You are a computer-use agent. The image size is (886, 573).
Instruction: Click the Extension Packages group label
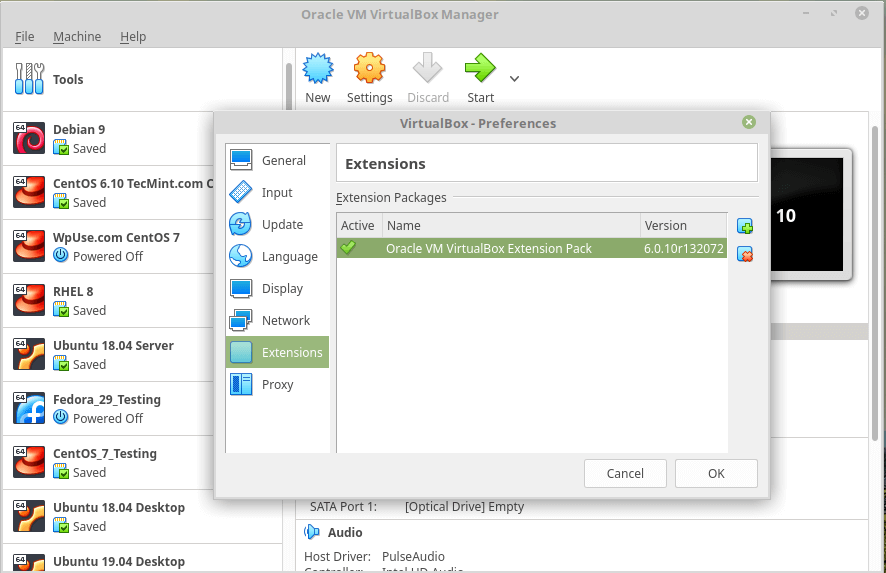tap(391, 198)
